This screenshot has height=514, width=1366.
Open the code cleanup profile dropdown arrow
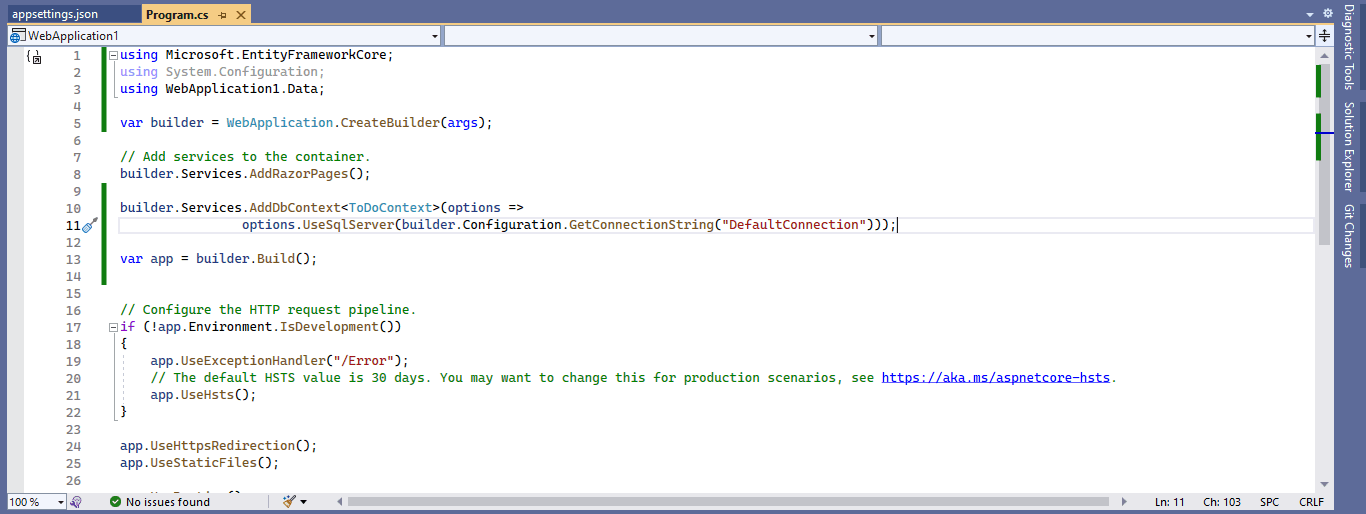coord(303,502)
